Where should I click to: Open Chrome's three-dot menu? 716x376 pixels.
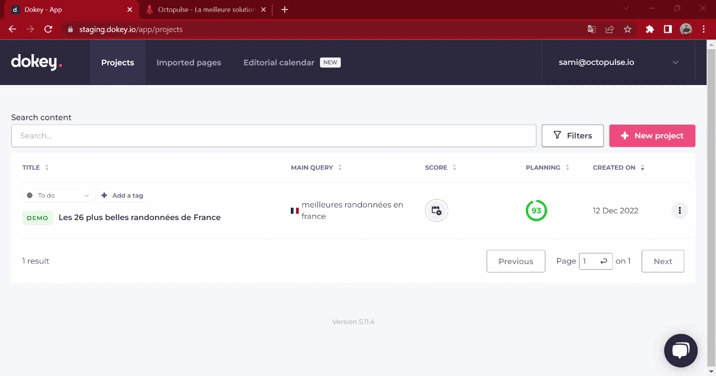704,29
